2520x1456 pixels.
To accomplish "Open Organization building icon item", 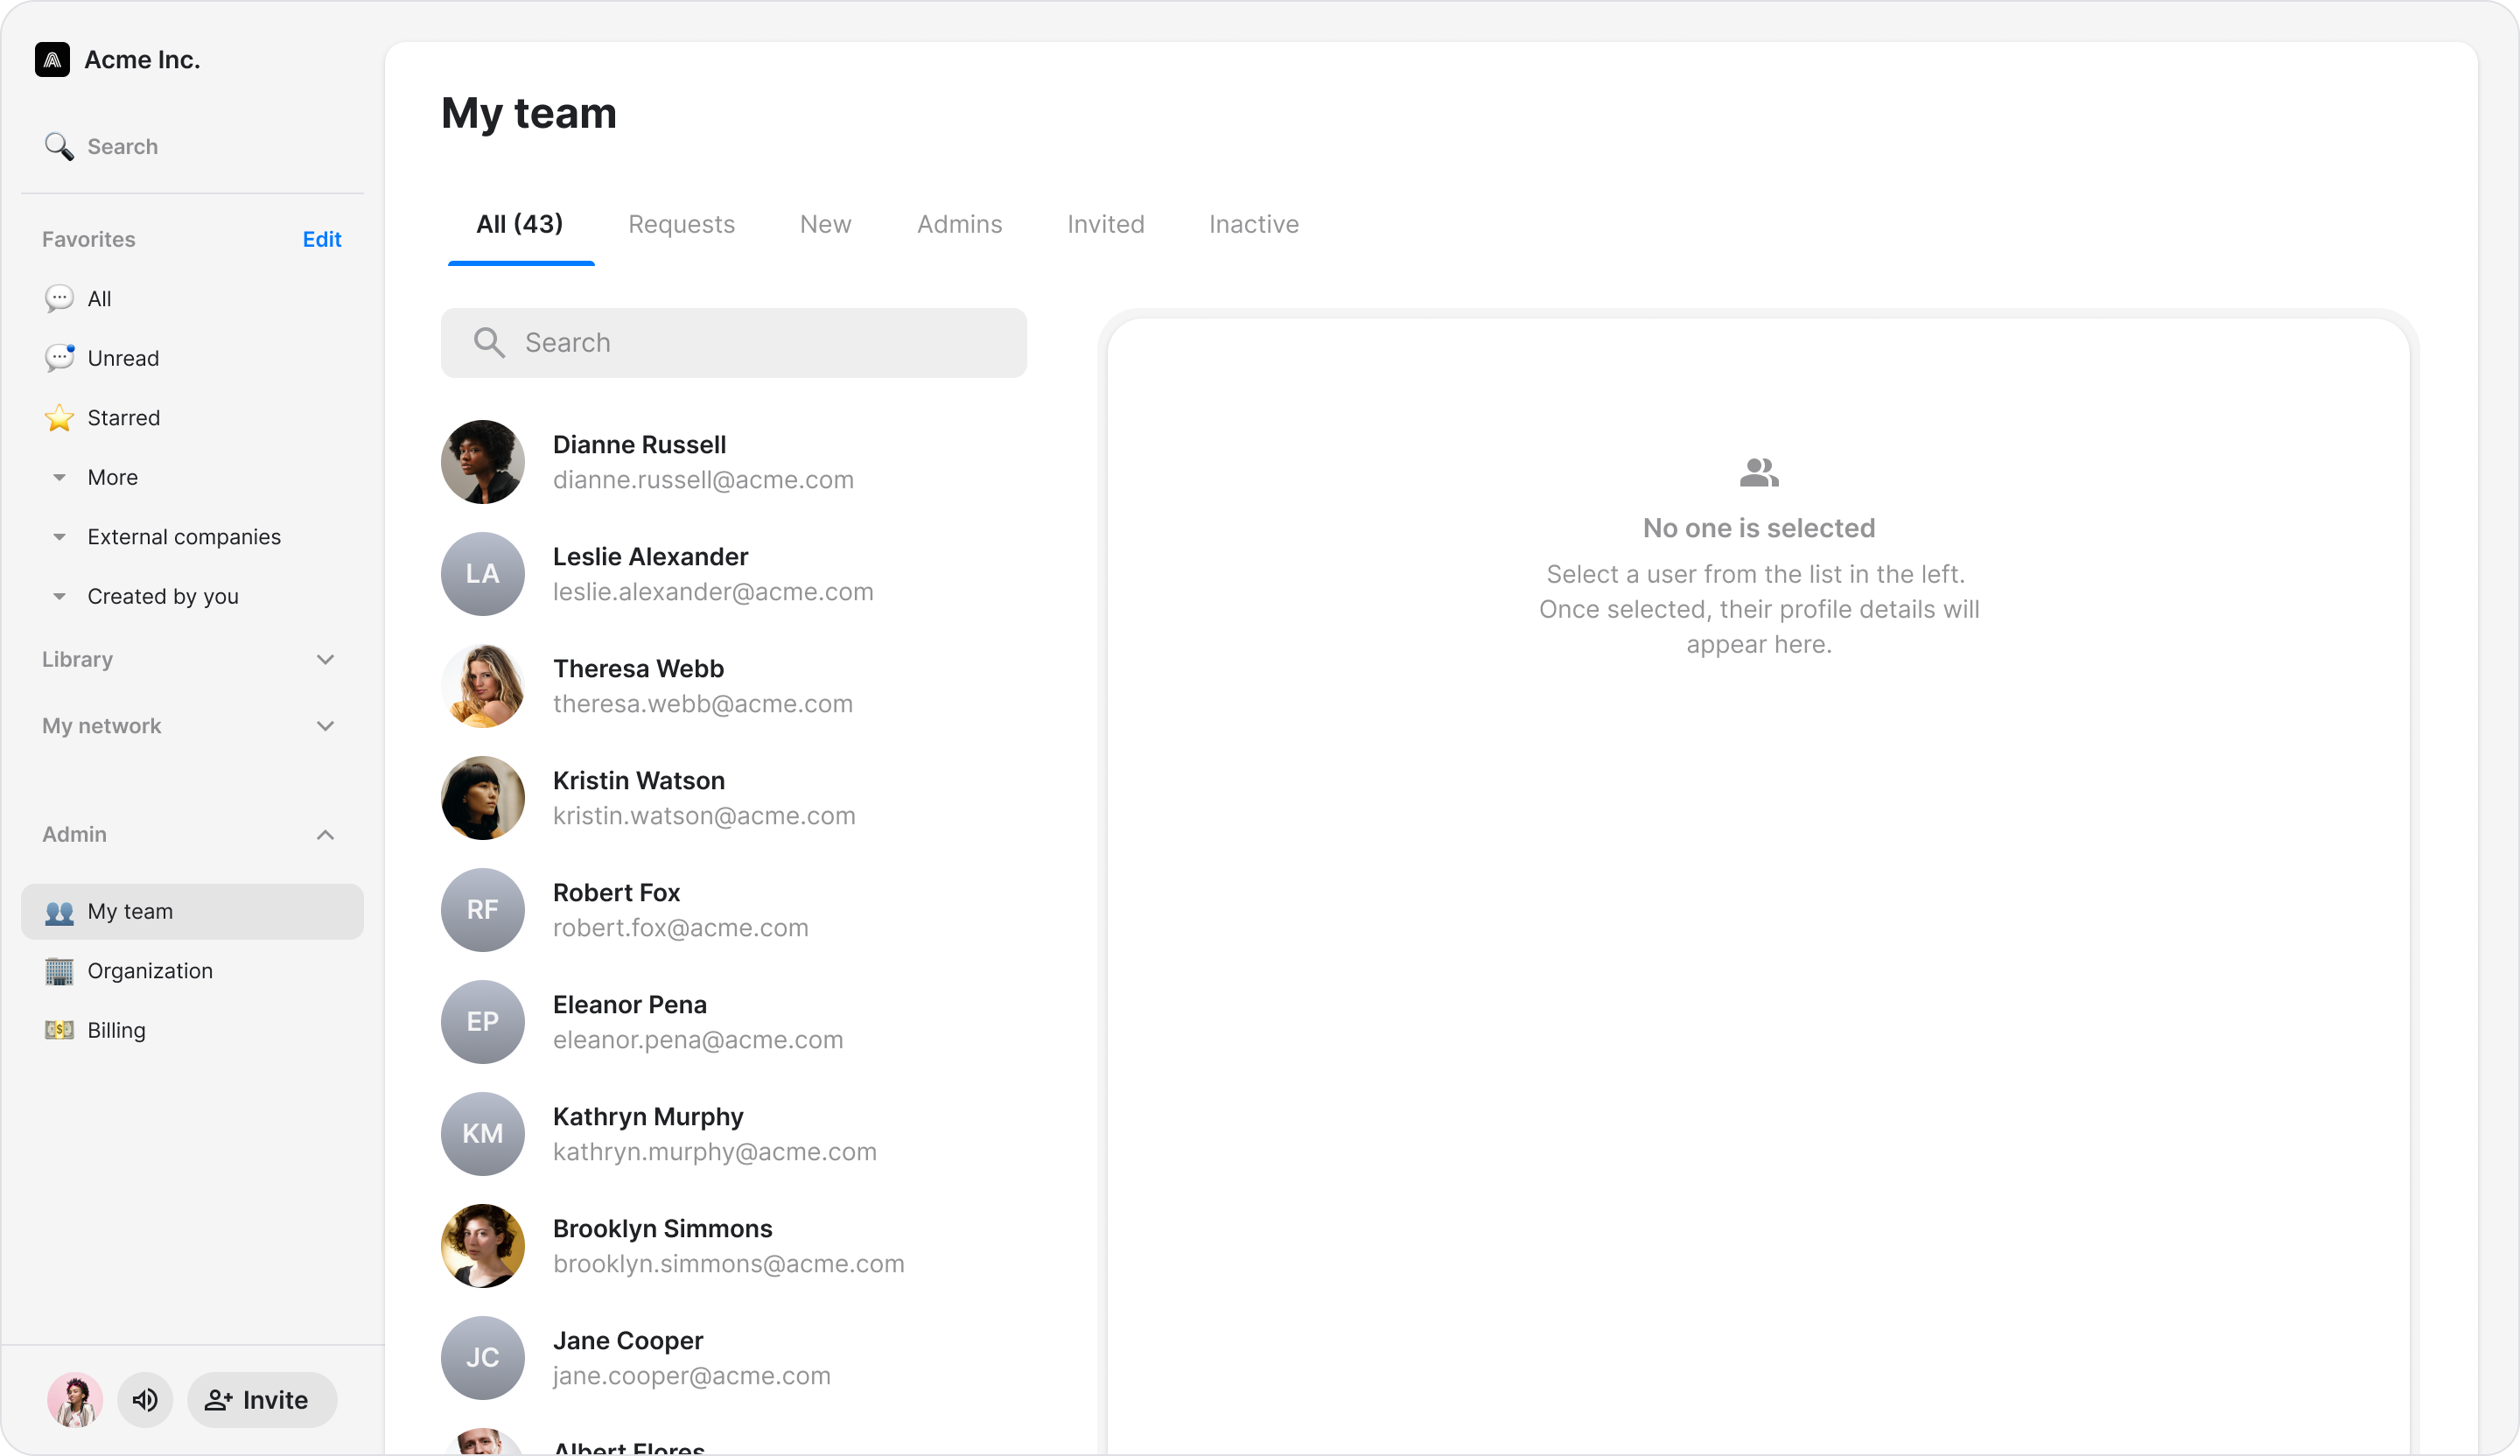I will (59, 971).
